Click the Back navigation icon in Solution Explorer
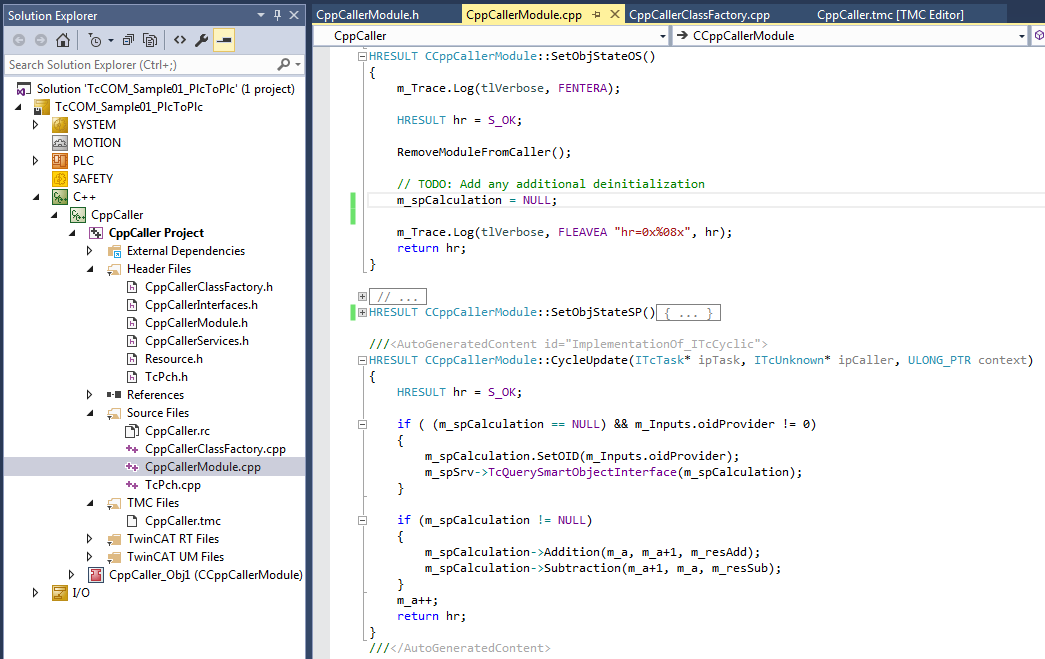1045x659 pixels. (19, 41)
